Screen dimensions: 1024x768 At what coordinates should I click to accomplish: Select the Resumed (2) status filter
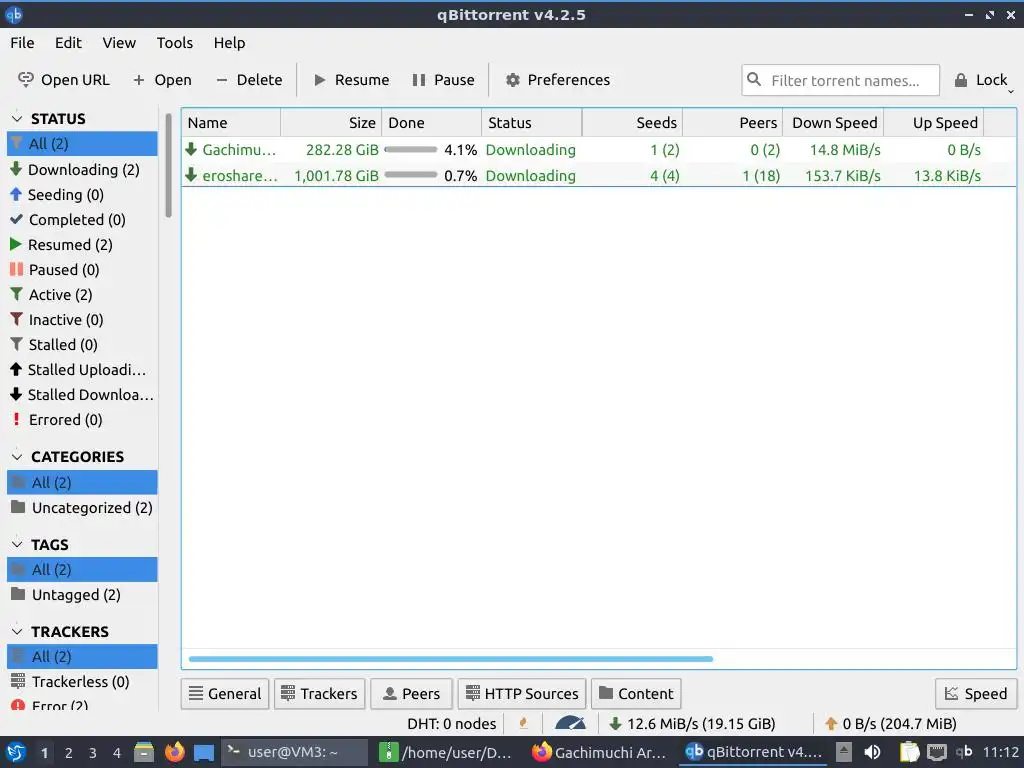pos(82,245)
